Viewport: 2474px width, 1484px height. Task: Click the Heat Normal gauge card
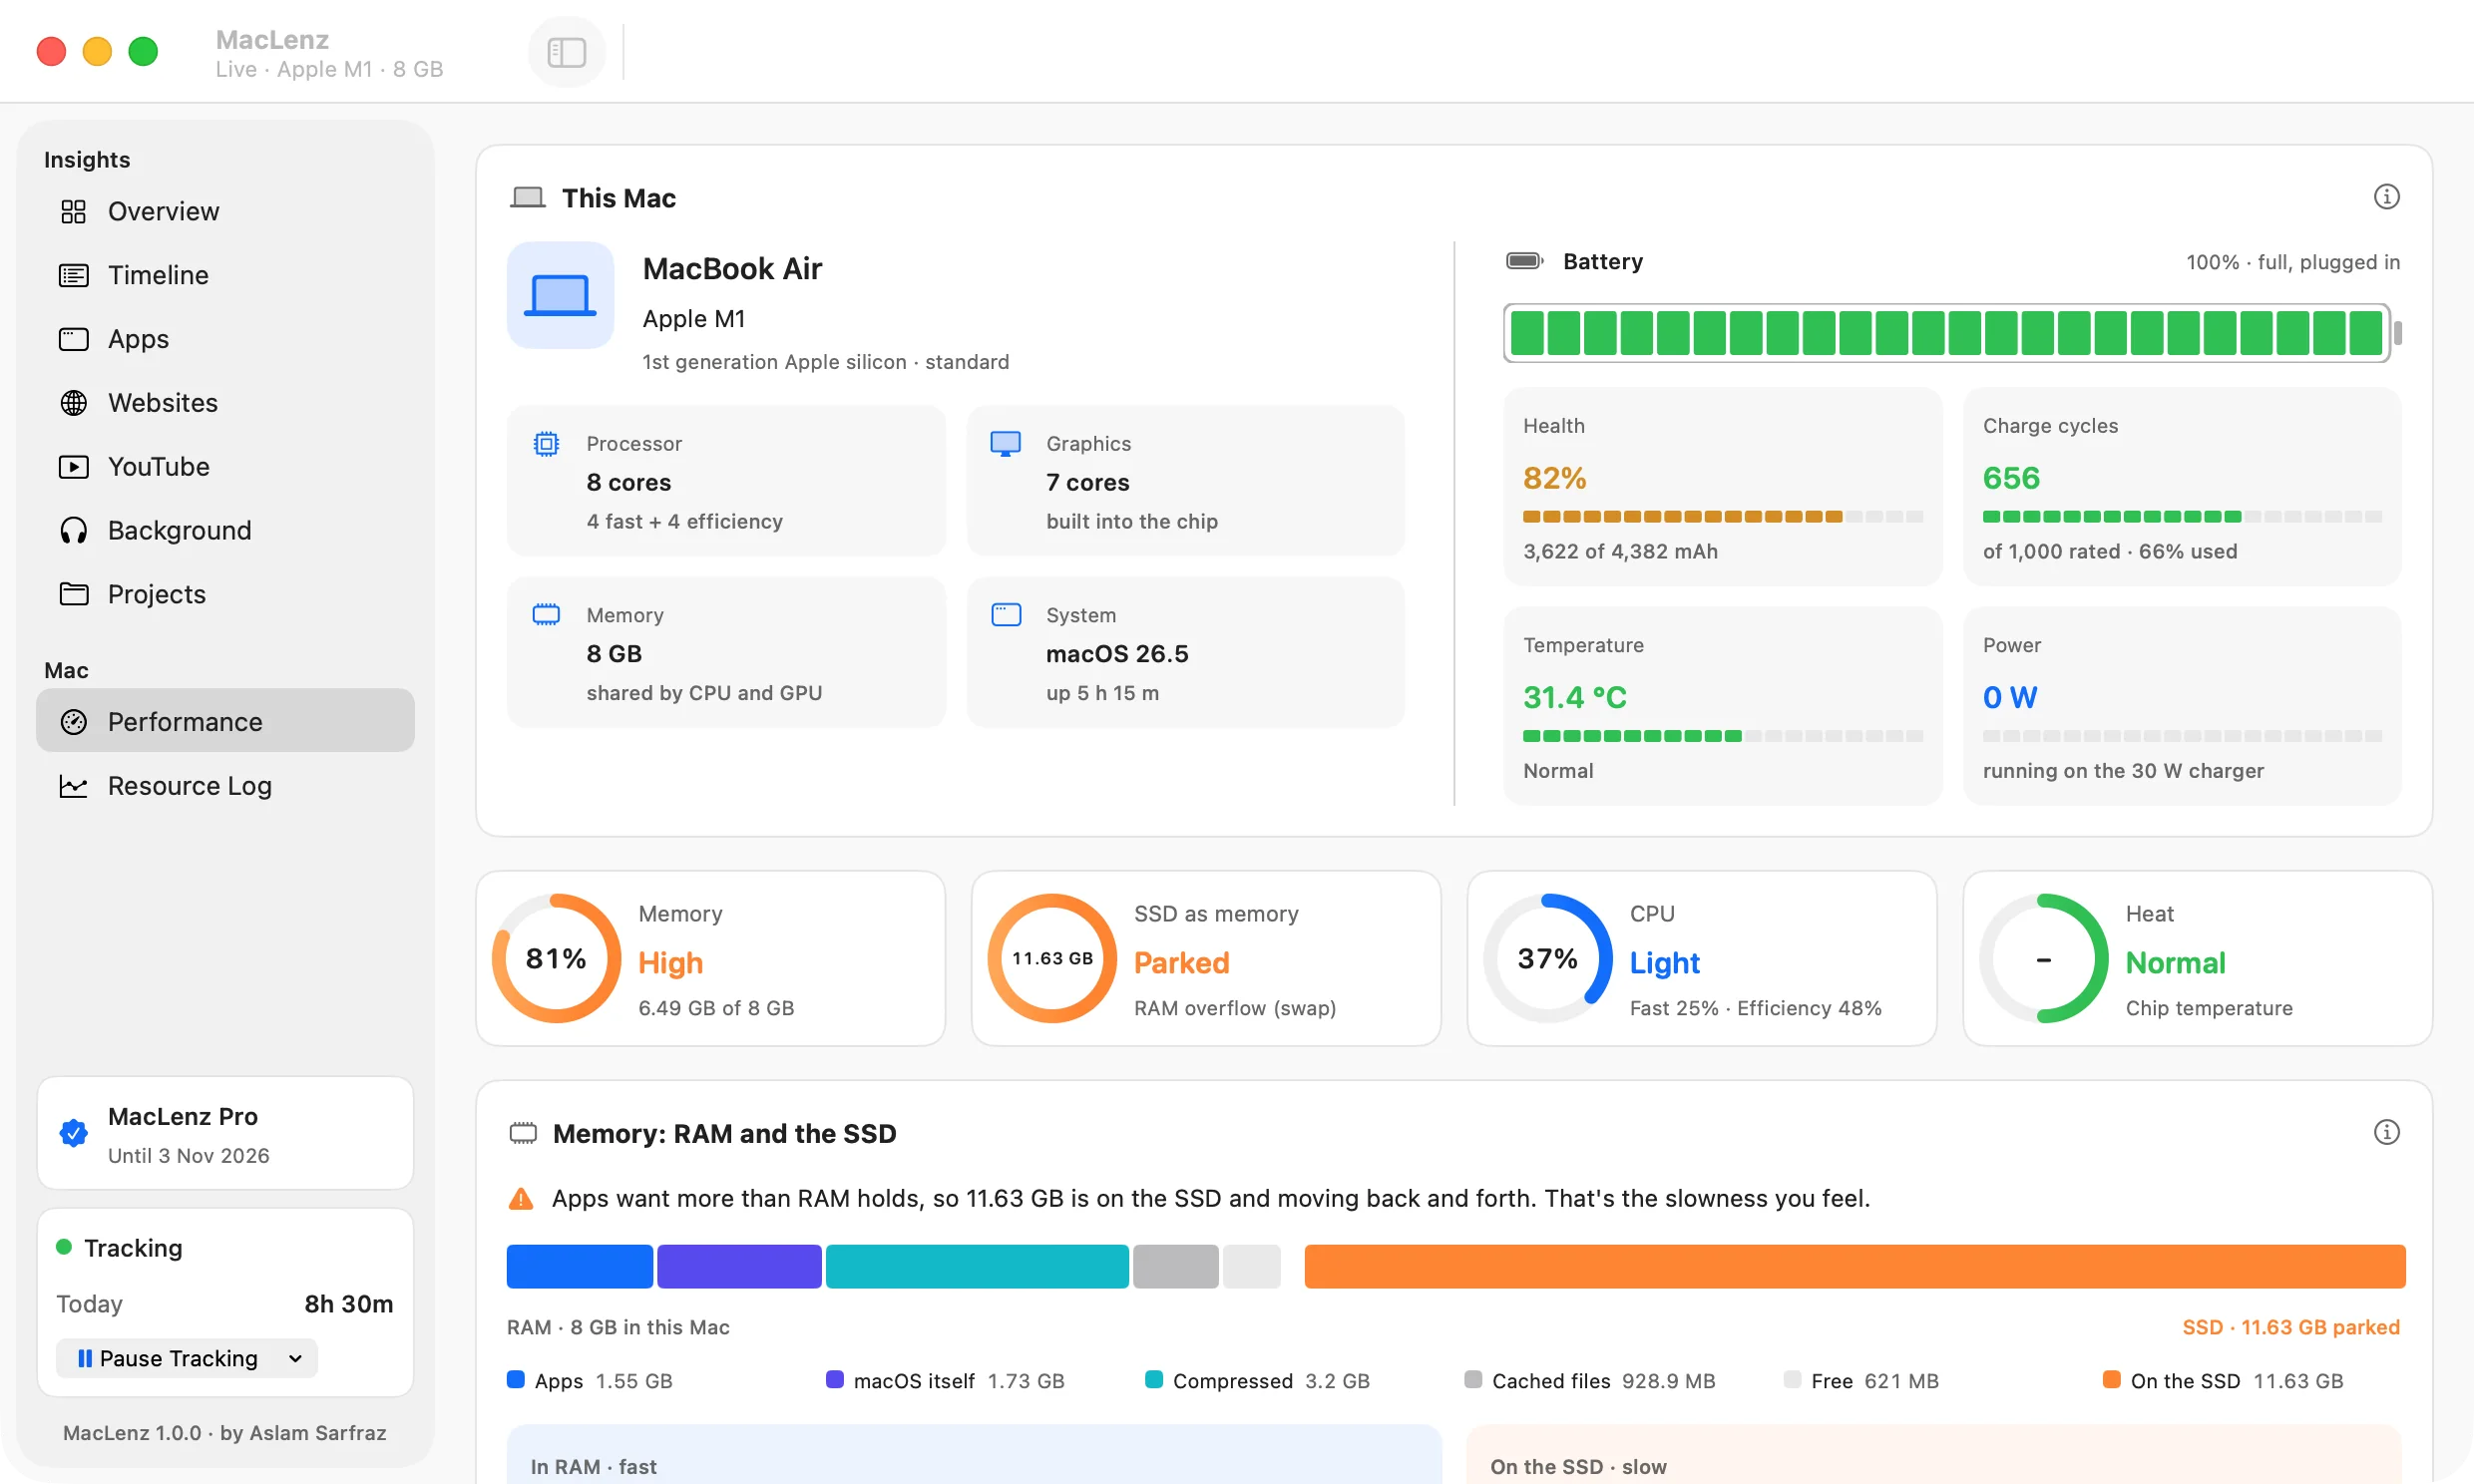click(2197, 958)
